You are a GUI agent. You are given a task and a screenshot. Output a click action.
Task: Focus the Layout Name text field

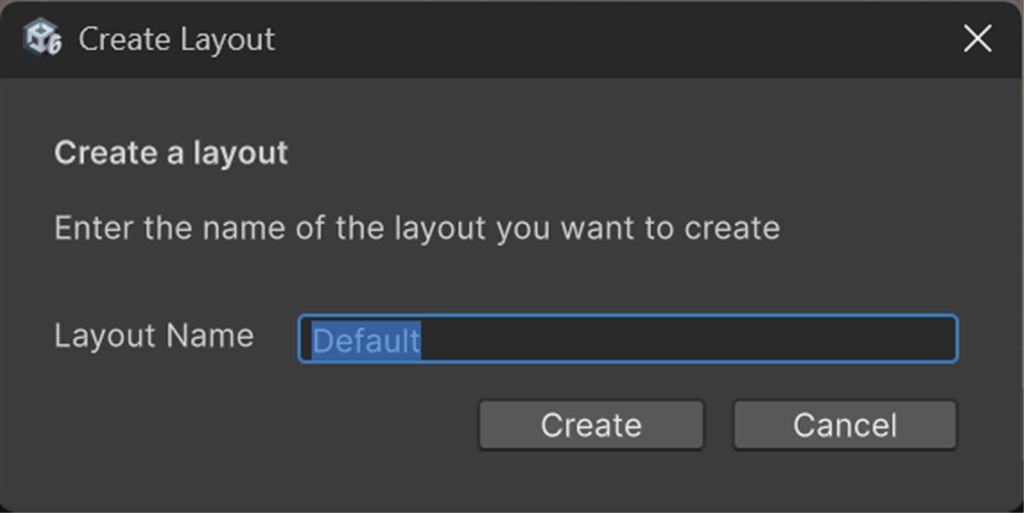[x=627, y=339]
